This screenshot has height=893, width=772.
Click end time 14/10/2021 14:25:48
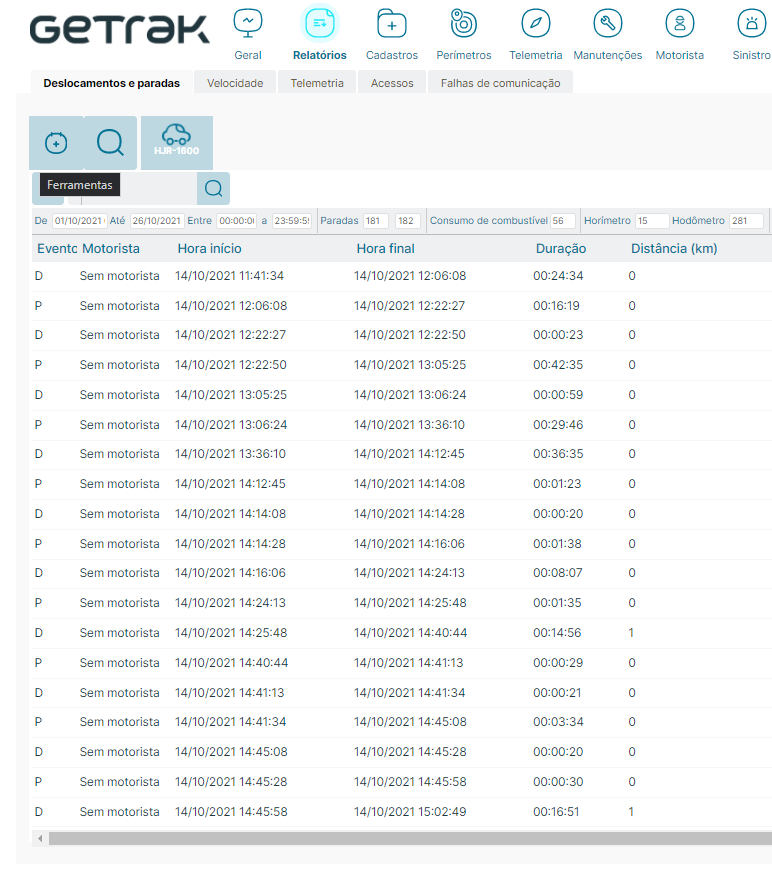(x=410, y=603)
